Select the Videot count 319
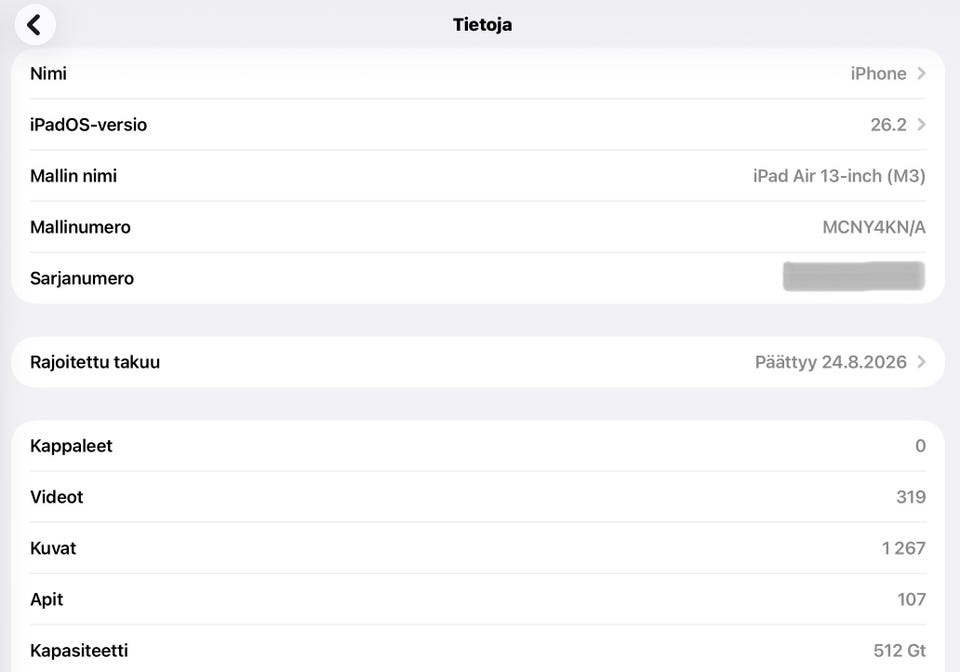Viewport: 960px width, 672px height. coord(910,497)
